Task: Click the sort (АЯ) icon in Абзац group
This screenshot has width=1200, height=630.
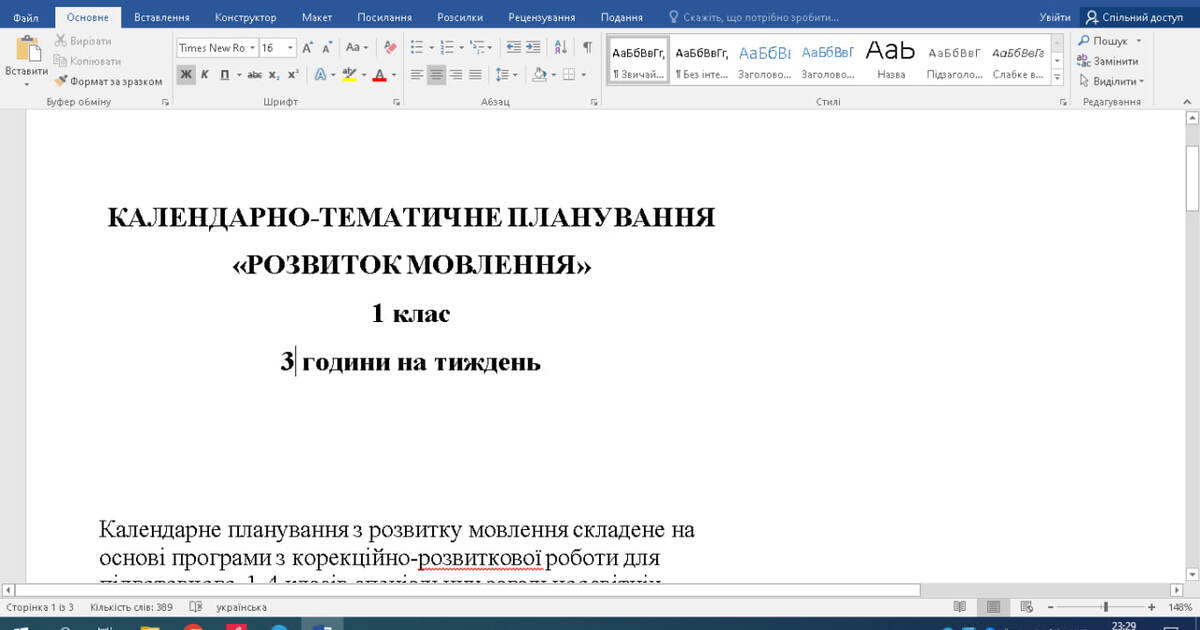Action: (560, 46)
